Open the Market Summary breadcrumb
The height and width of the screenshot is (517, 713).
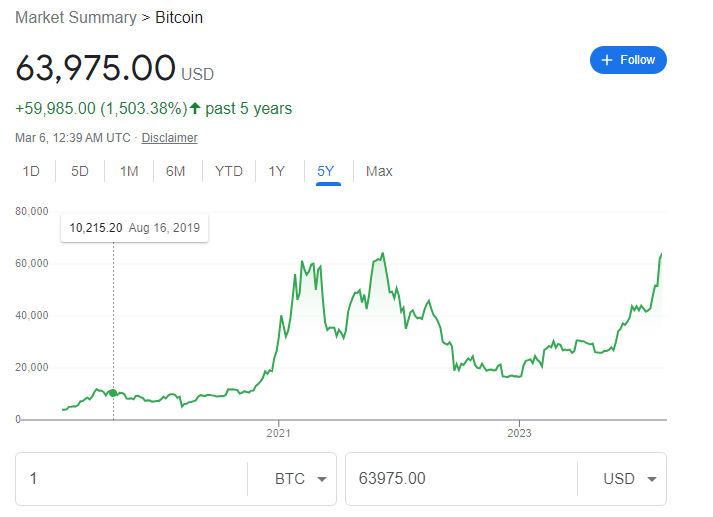point(76,18)
